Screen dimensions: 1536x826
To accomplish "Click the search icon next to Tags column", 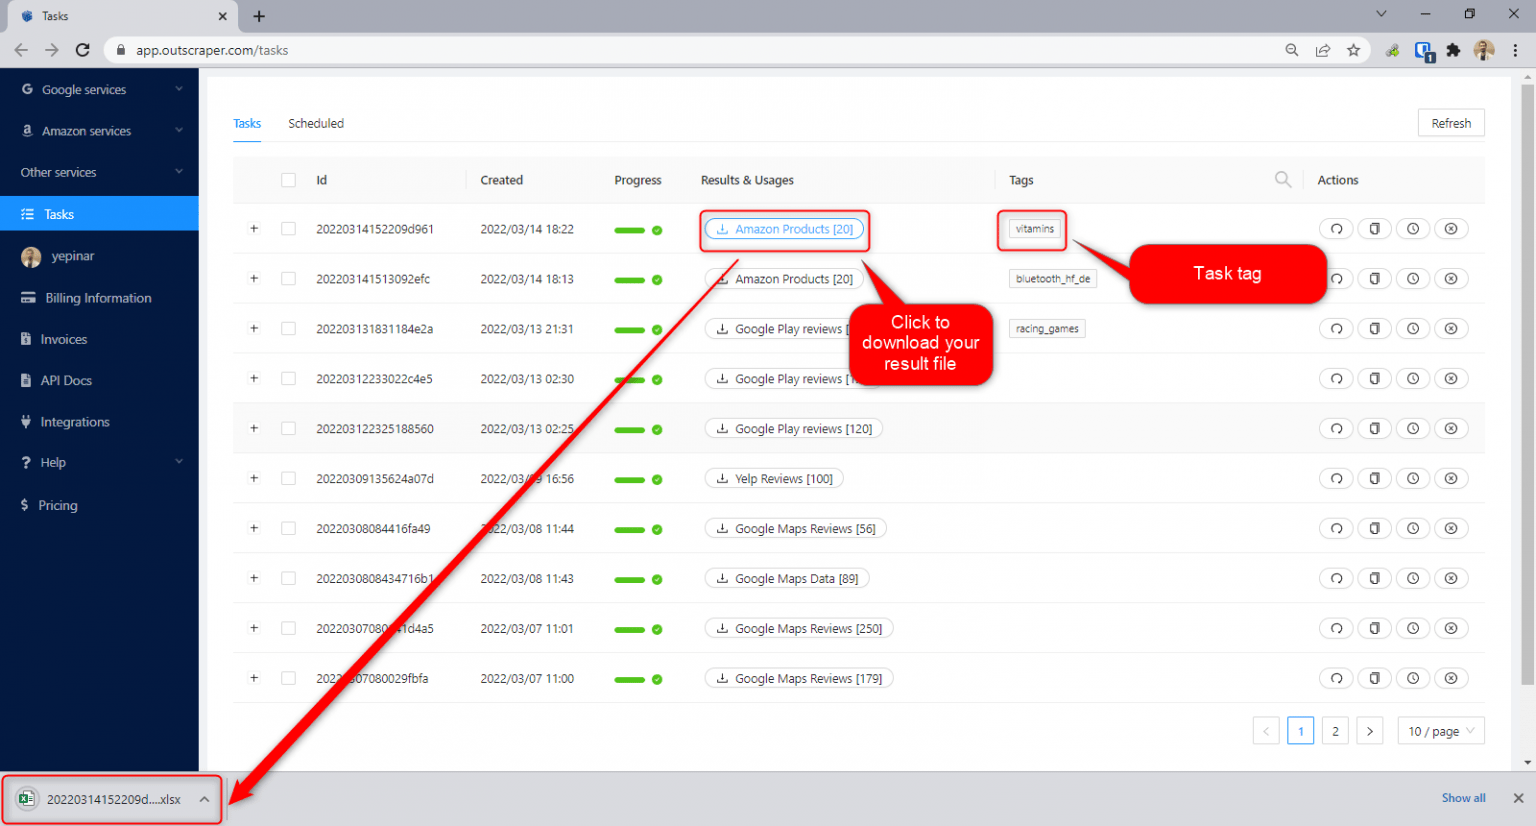I will point(1283,179).
